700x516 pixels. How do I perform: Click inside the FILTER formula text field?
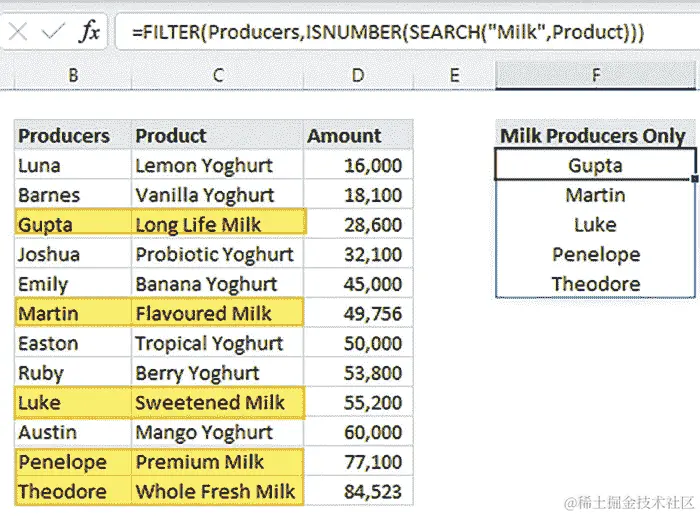(407, 32)
